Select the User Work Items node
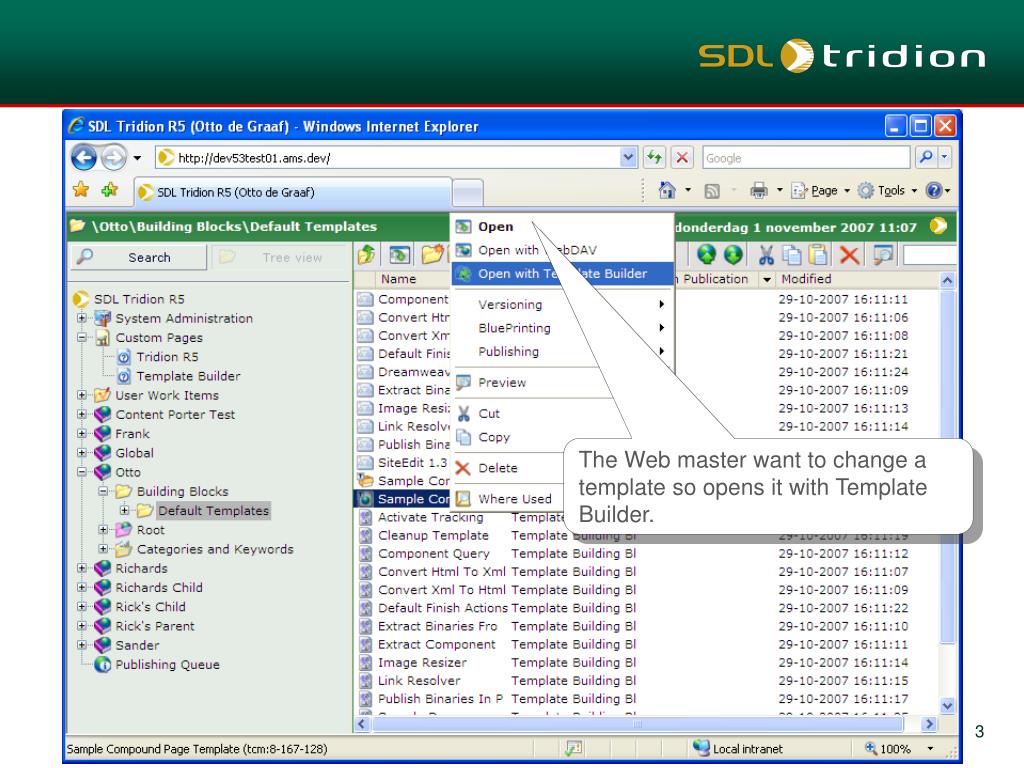 [167, 395]
